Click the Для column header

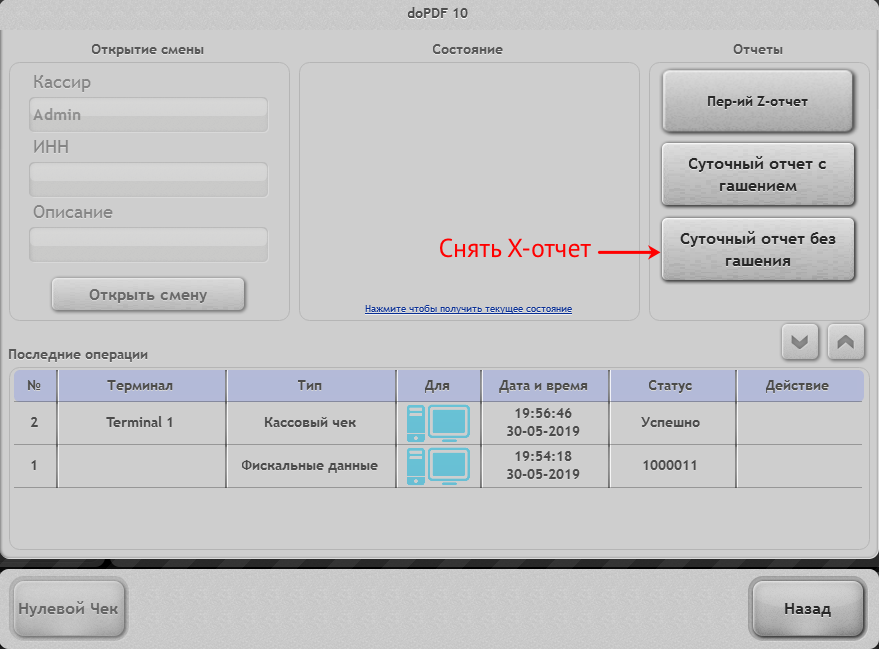pos(438,386)
